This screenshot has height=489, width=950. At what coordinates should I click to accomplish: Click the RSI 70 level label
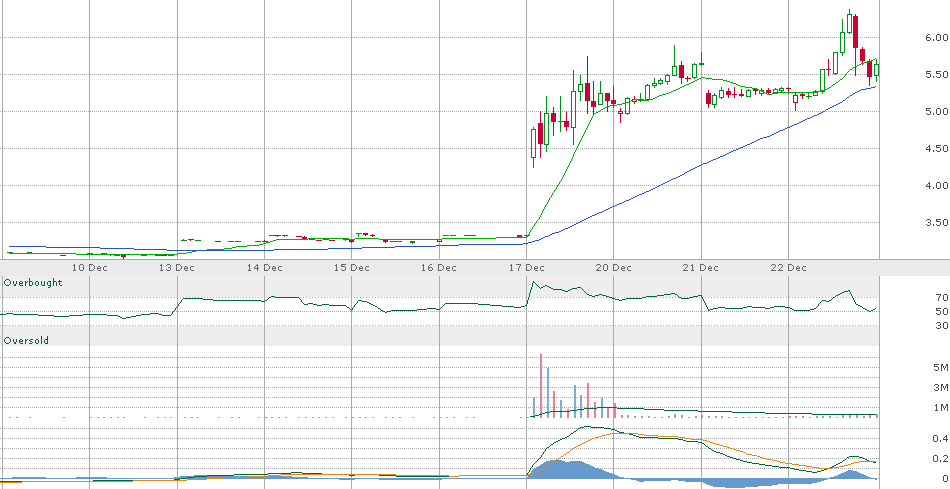pos(942,298)
